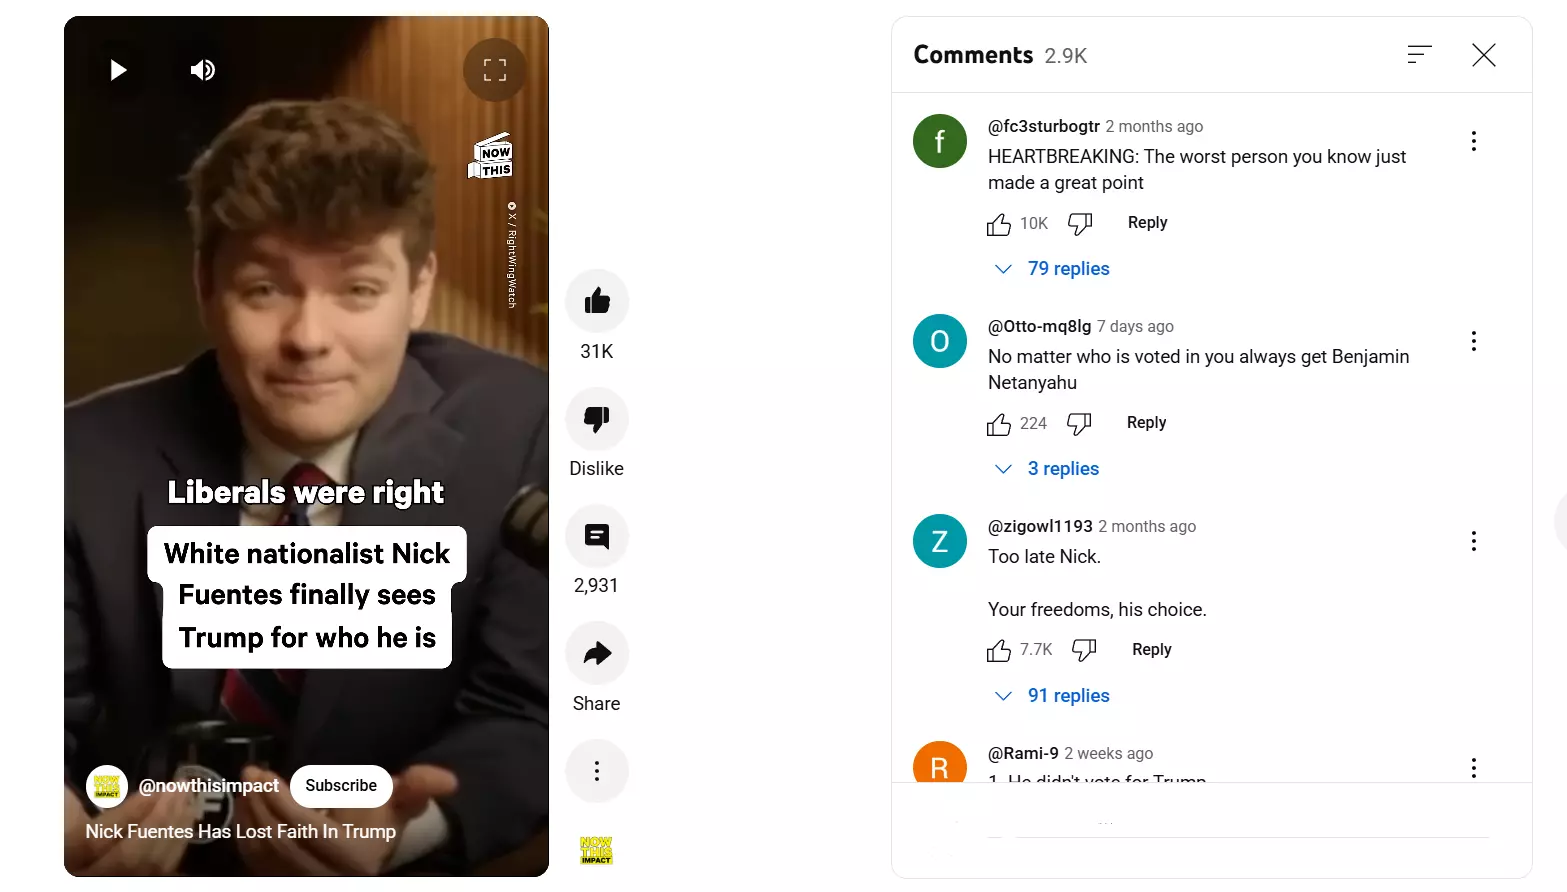Share this Short video
The height and width of the screenshot is (892, 1567).
coord(597,653)
